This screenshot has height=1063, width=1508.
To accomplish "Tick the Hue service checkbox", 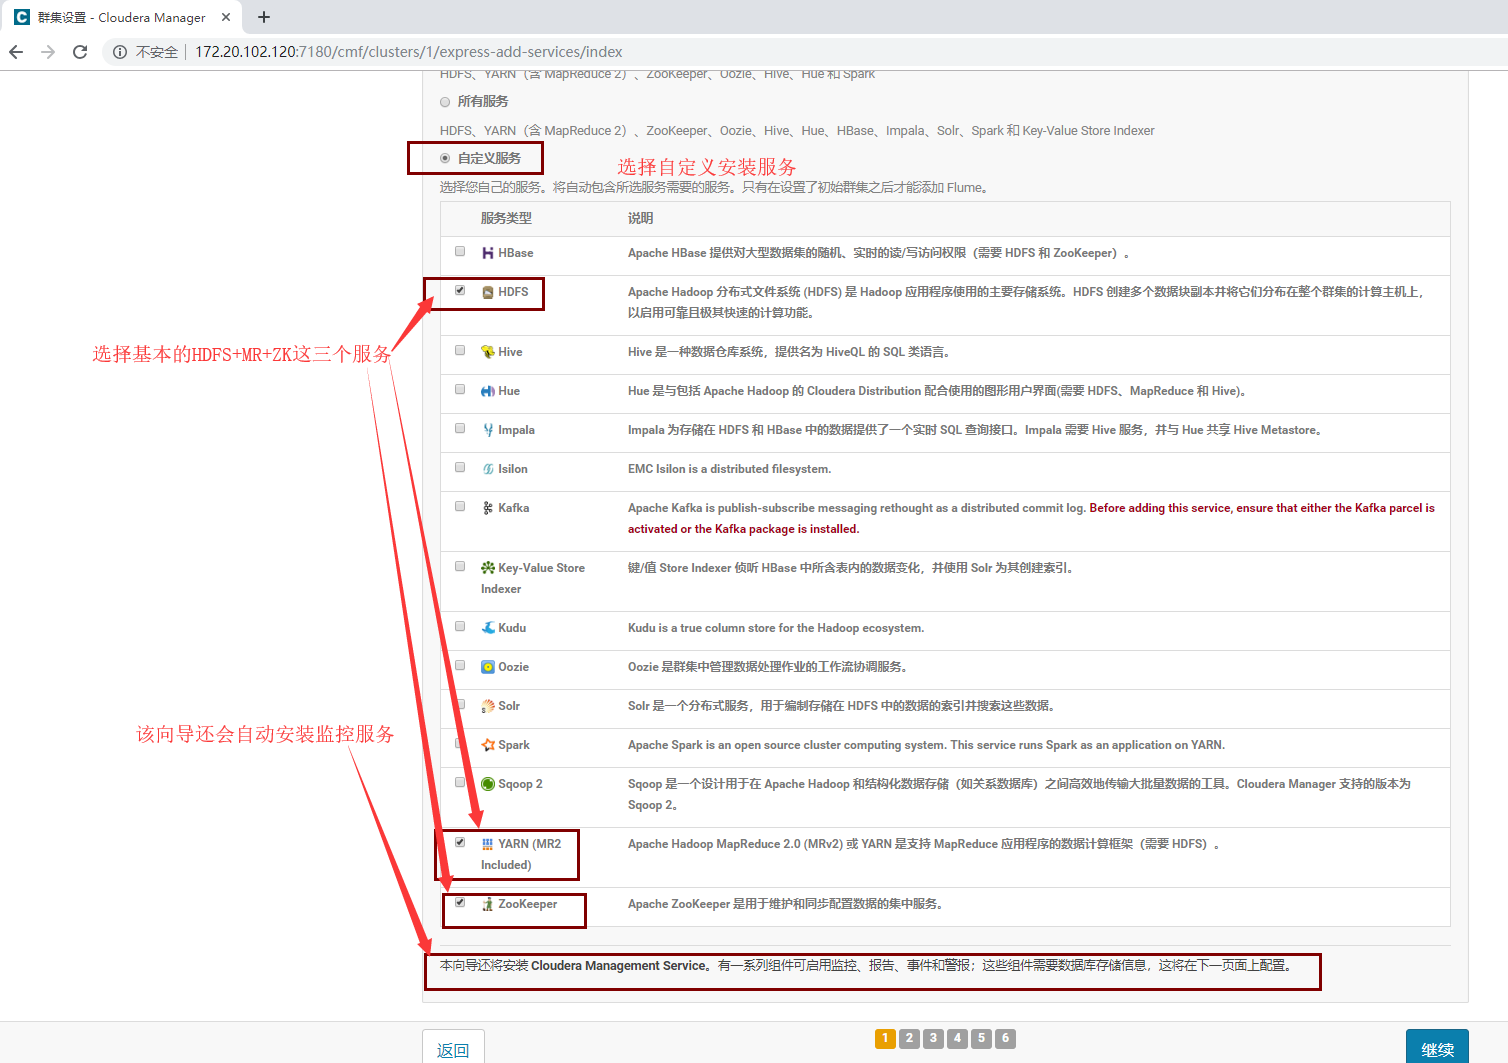I will pos(460,389).
